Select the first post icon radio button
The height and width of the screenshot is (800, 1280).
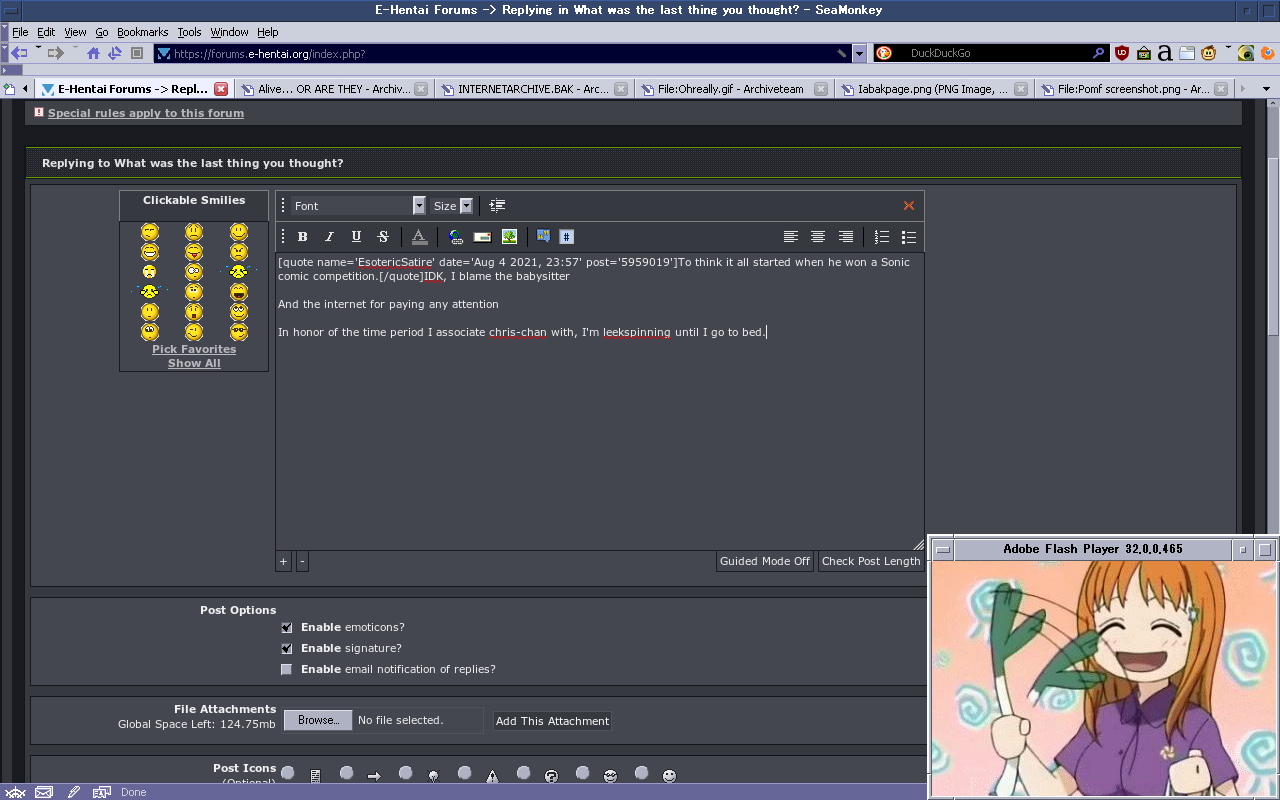coord(288,773)
